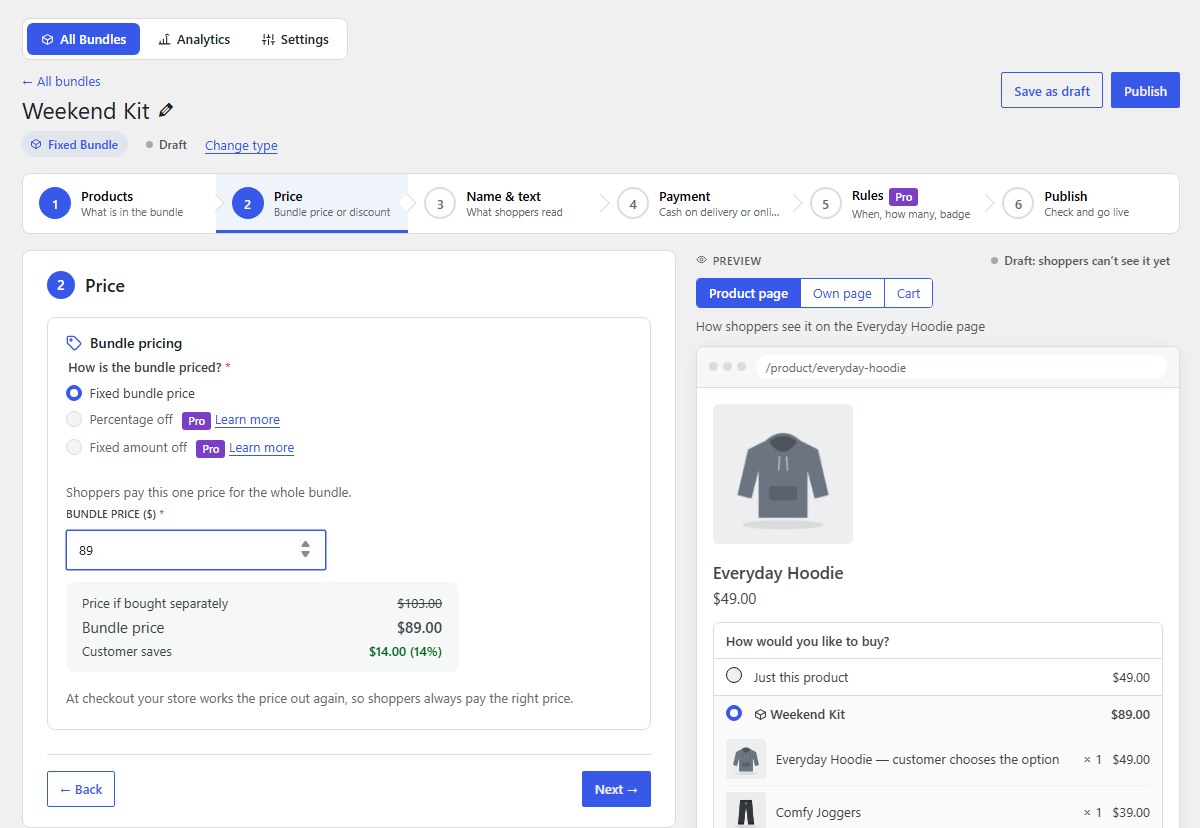
Task: Click the Publish button at top right
Action: 1145,91
